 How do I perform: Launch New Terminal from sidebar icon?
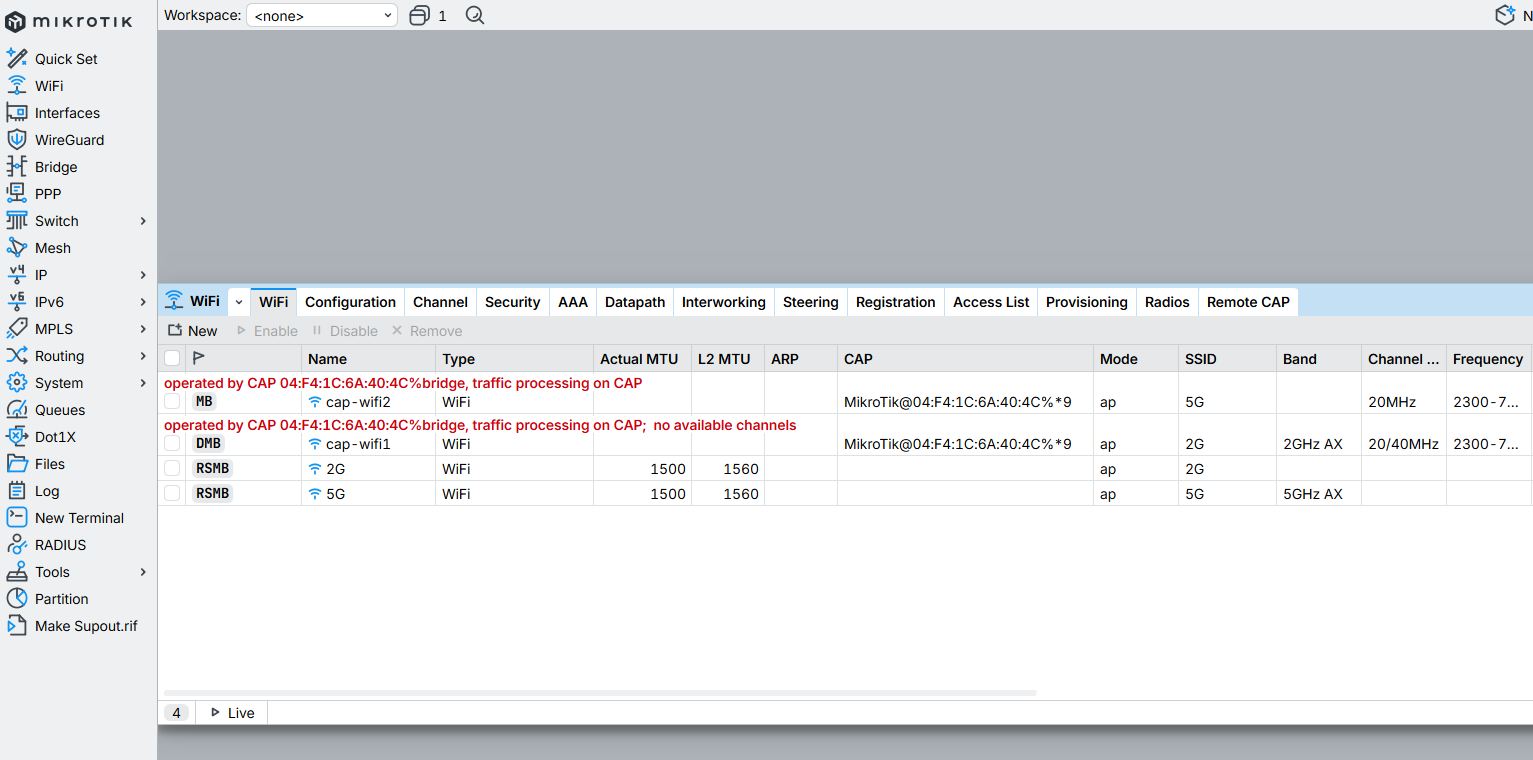pyautogui.click(x=17, y=517)
